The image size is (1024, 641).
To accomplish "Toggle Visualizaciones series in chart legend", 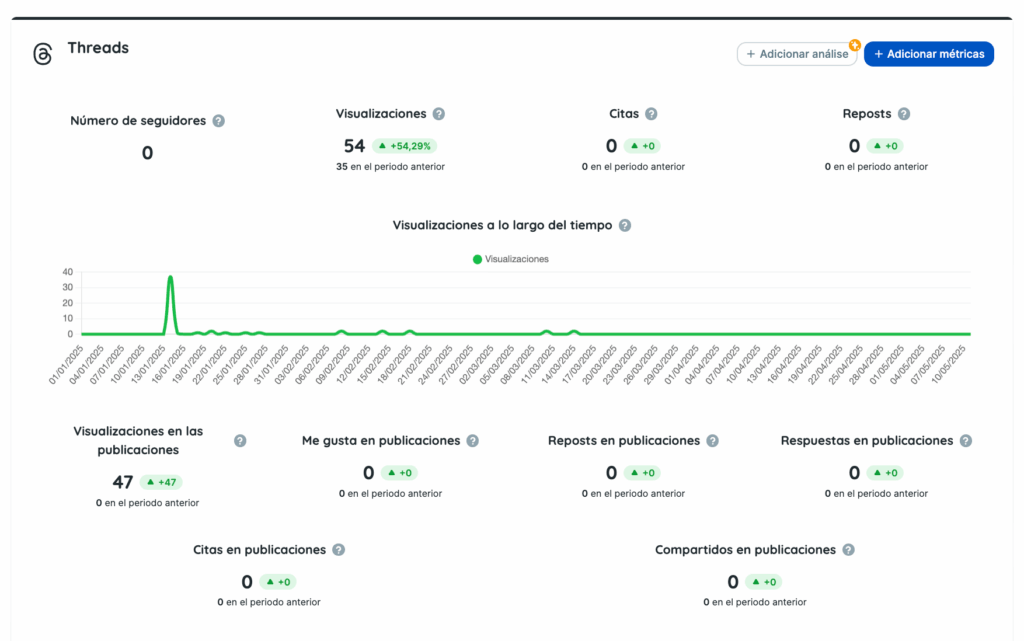I will click(x=516, y=259).
